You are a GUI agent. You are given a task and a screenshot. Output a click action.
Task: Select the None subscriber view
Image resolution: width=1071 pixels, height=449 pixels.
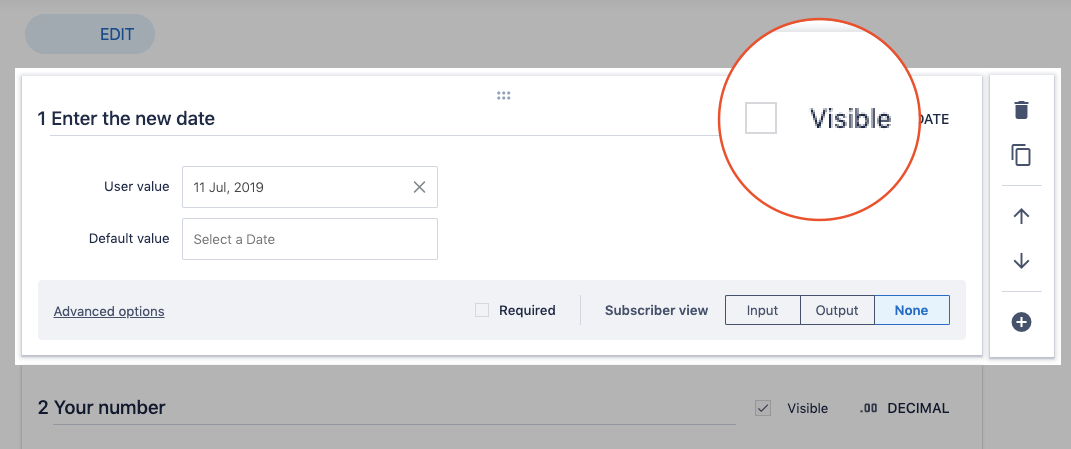[911, 310]
